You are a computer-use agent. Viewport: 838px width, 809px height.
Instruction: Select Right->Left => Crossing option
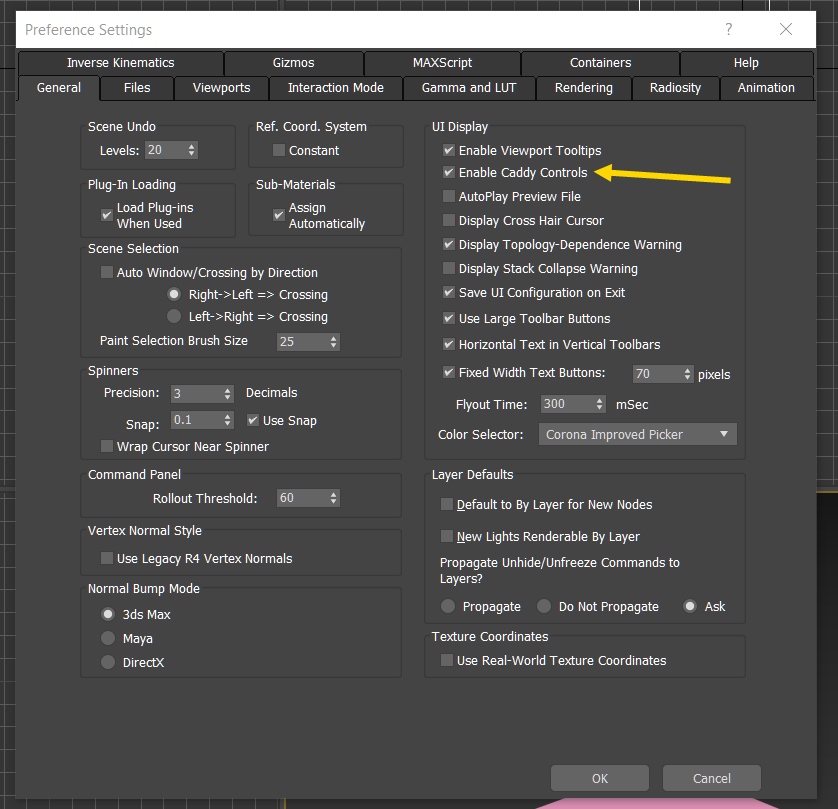(x=174, y=294)
